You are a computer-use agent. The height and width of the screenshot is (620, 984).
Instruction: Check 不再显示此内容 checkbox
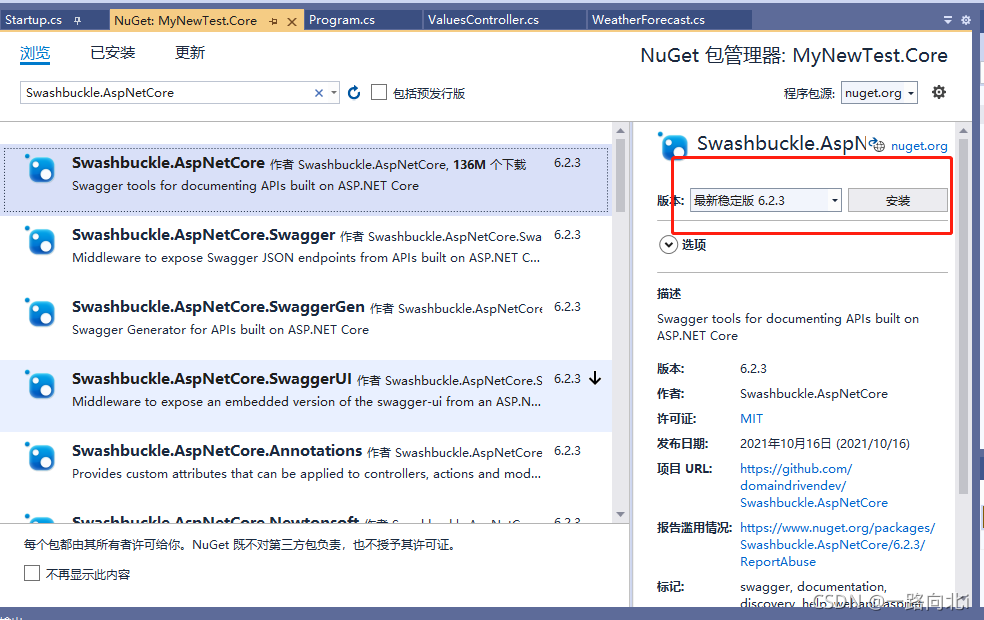pyautogui.click(x=29, y=573)
